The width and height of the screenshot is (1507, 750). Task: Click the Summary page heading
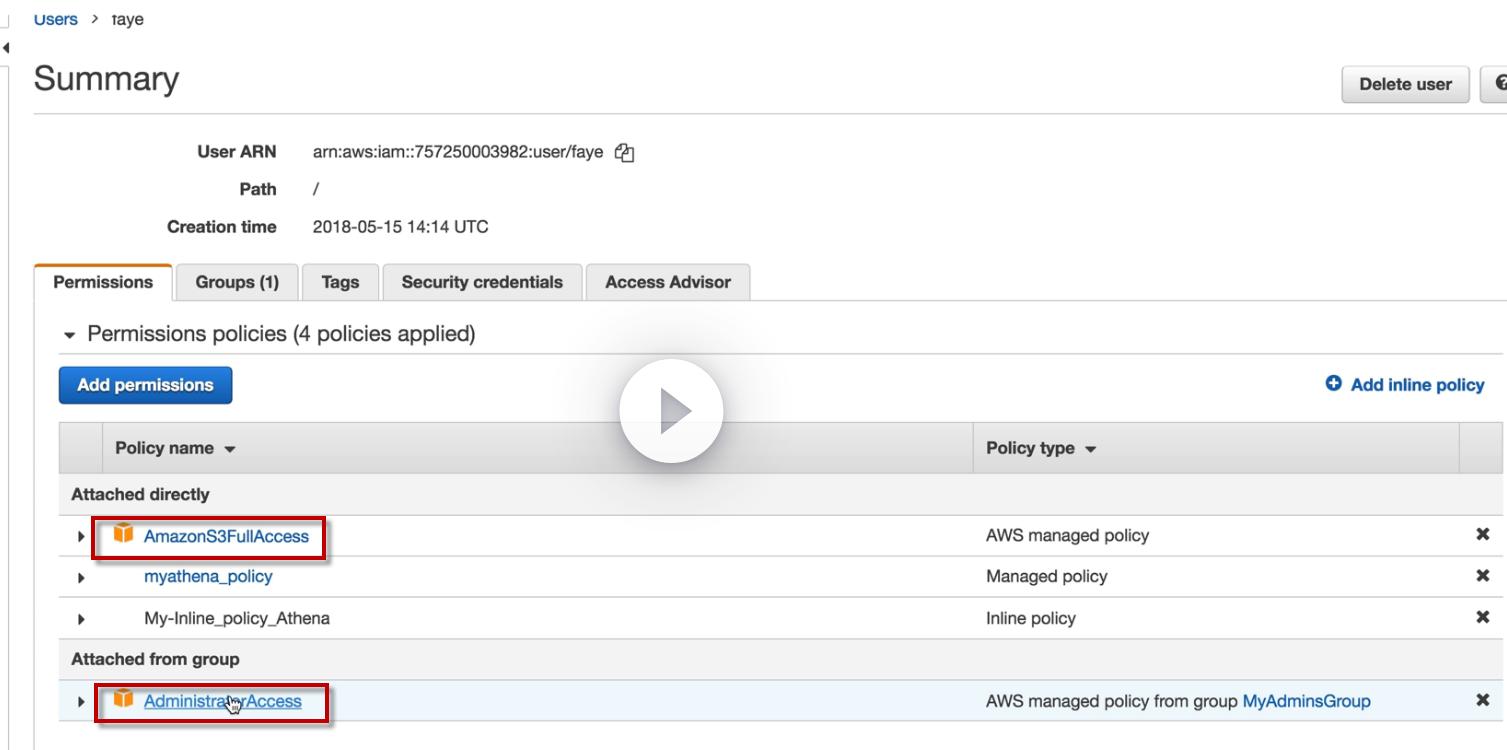[x=106, y=79]
